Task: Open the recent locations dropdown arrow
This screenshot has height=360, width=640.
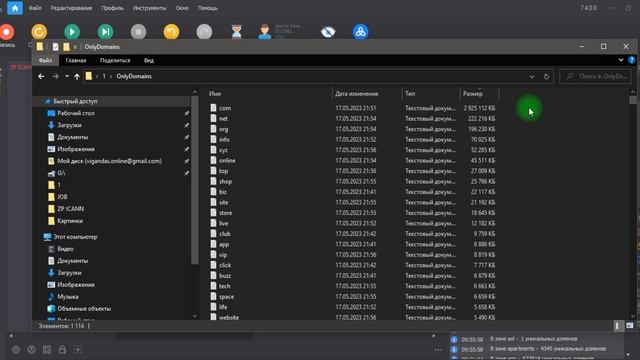Action: coord(67,76)
